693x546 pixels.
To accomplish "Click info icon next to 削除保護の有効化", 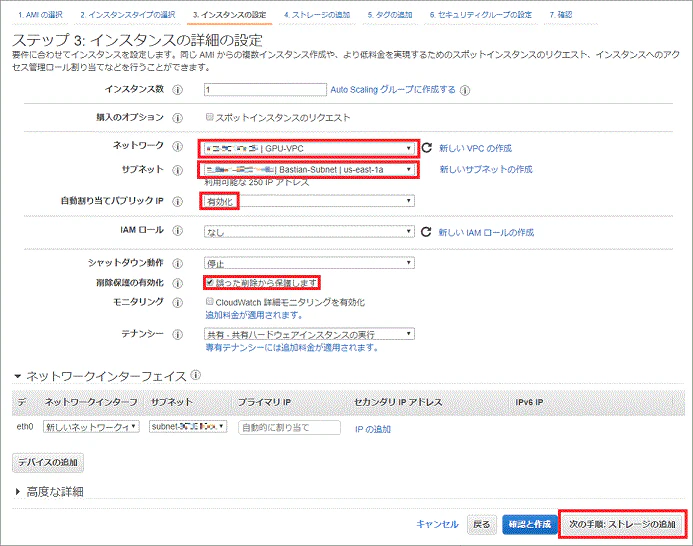I will pyautogui.click(x=177, y=283).
